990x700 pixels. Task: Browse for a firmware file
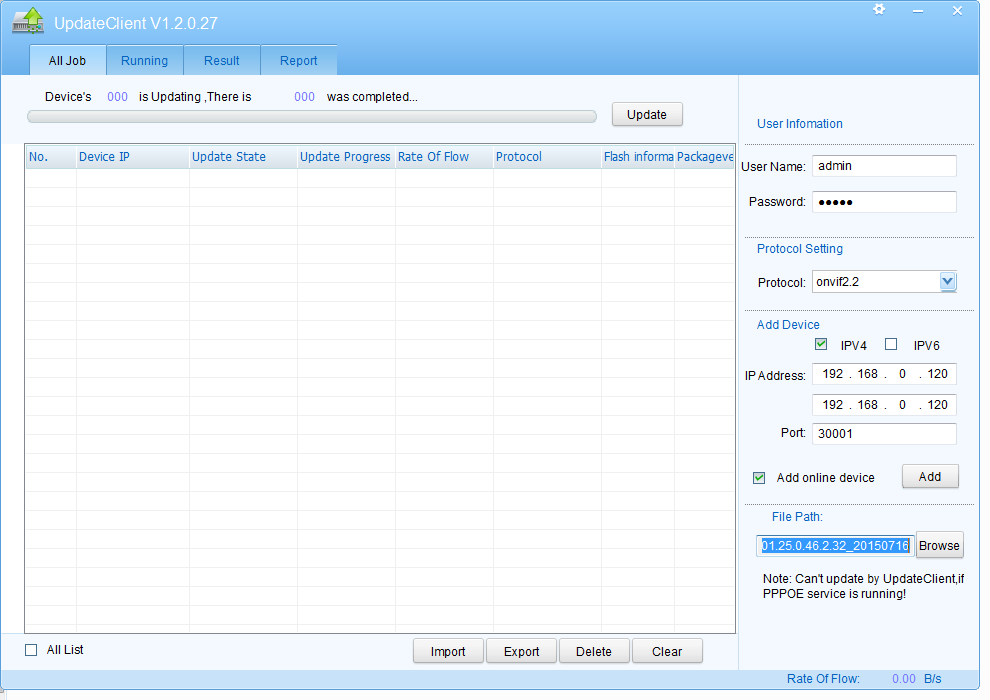pos(939,545)
